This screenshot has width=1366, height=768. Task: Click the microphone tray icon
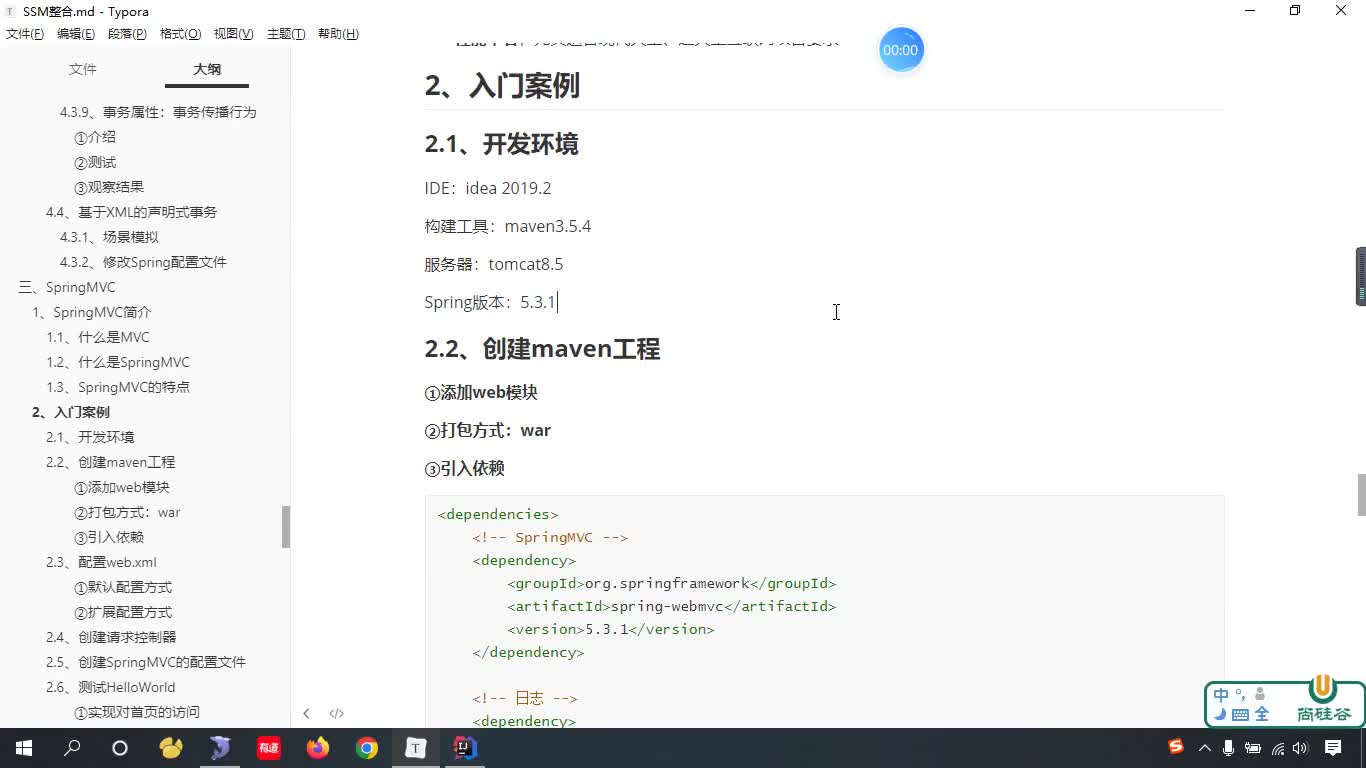pyautogui.click(x=1229, y=748)
